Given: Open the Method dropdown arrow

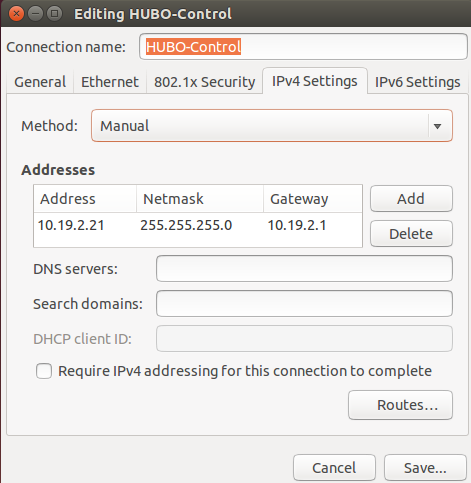Looking at the screenshot, I should coord(437,126).
